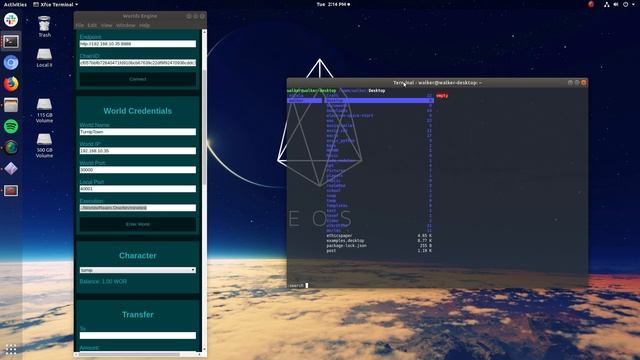640x360 pixels.
Task: Close the Terminal window
Action: [x=584, y=82]
